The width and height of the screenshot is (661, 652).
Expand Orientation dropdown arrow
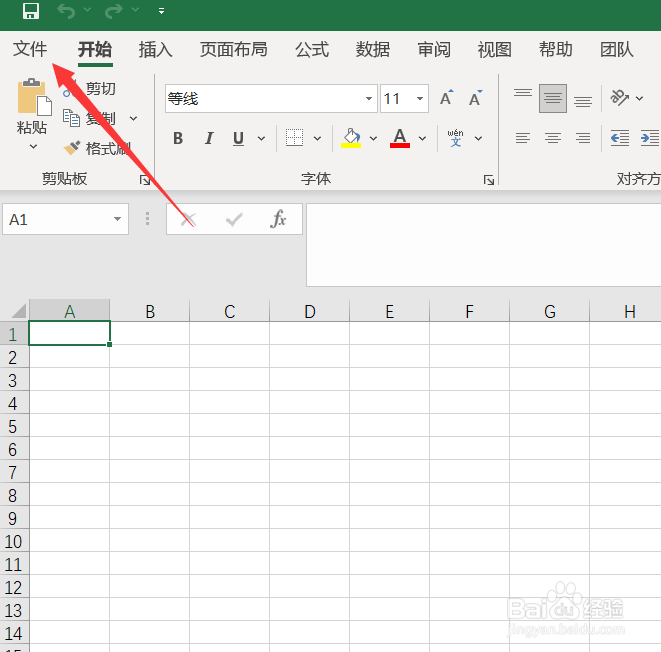pos(640,98)
